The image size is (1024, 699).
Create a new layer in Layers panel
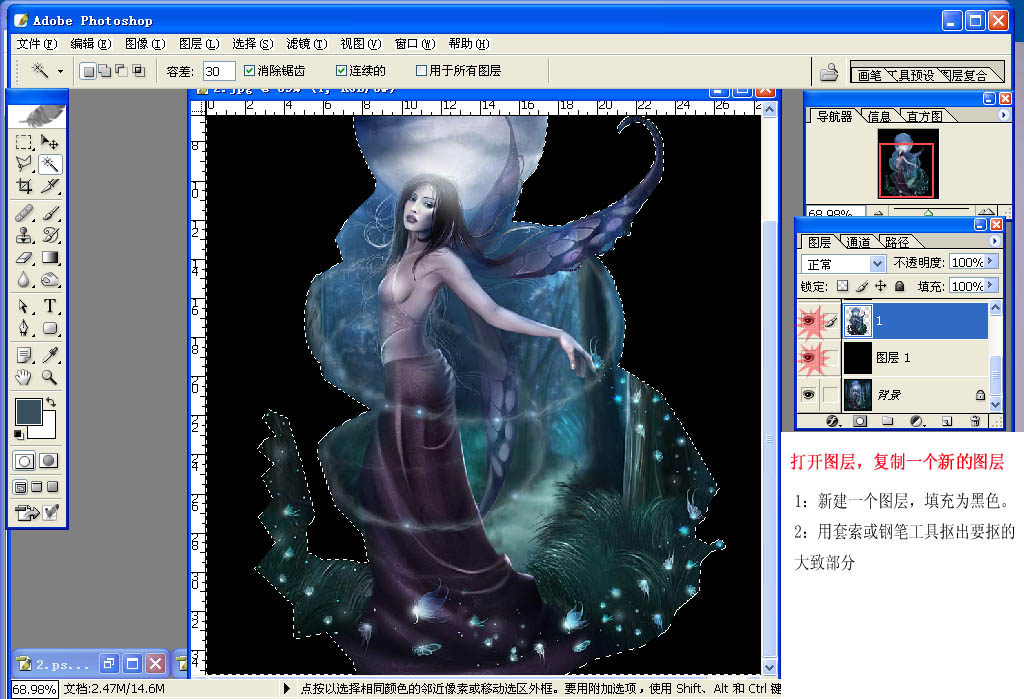point(947,421)
